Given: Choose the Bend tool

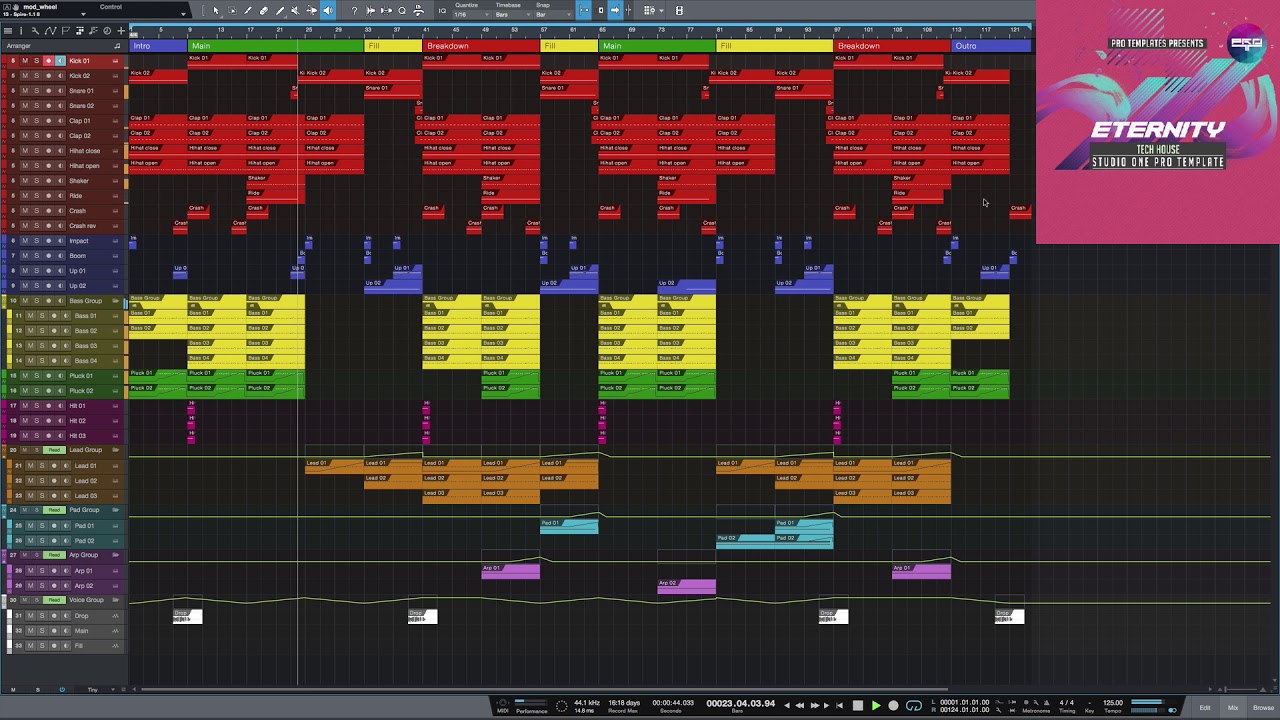Looking at the screenshot, I should tap(311, 11).
